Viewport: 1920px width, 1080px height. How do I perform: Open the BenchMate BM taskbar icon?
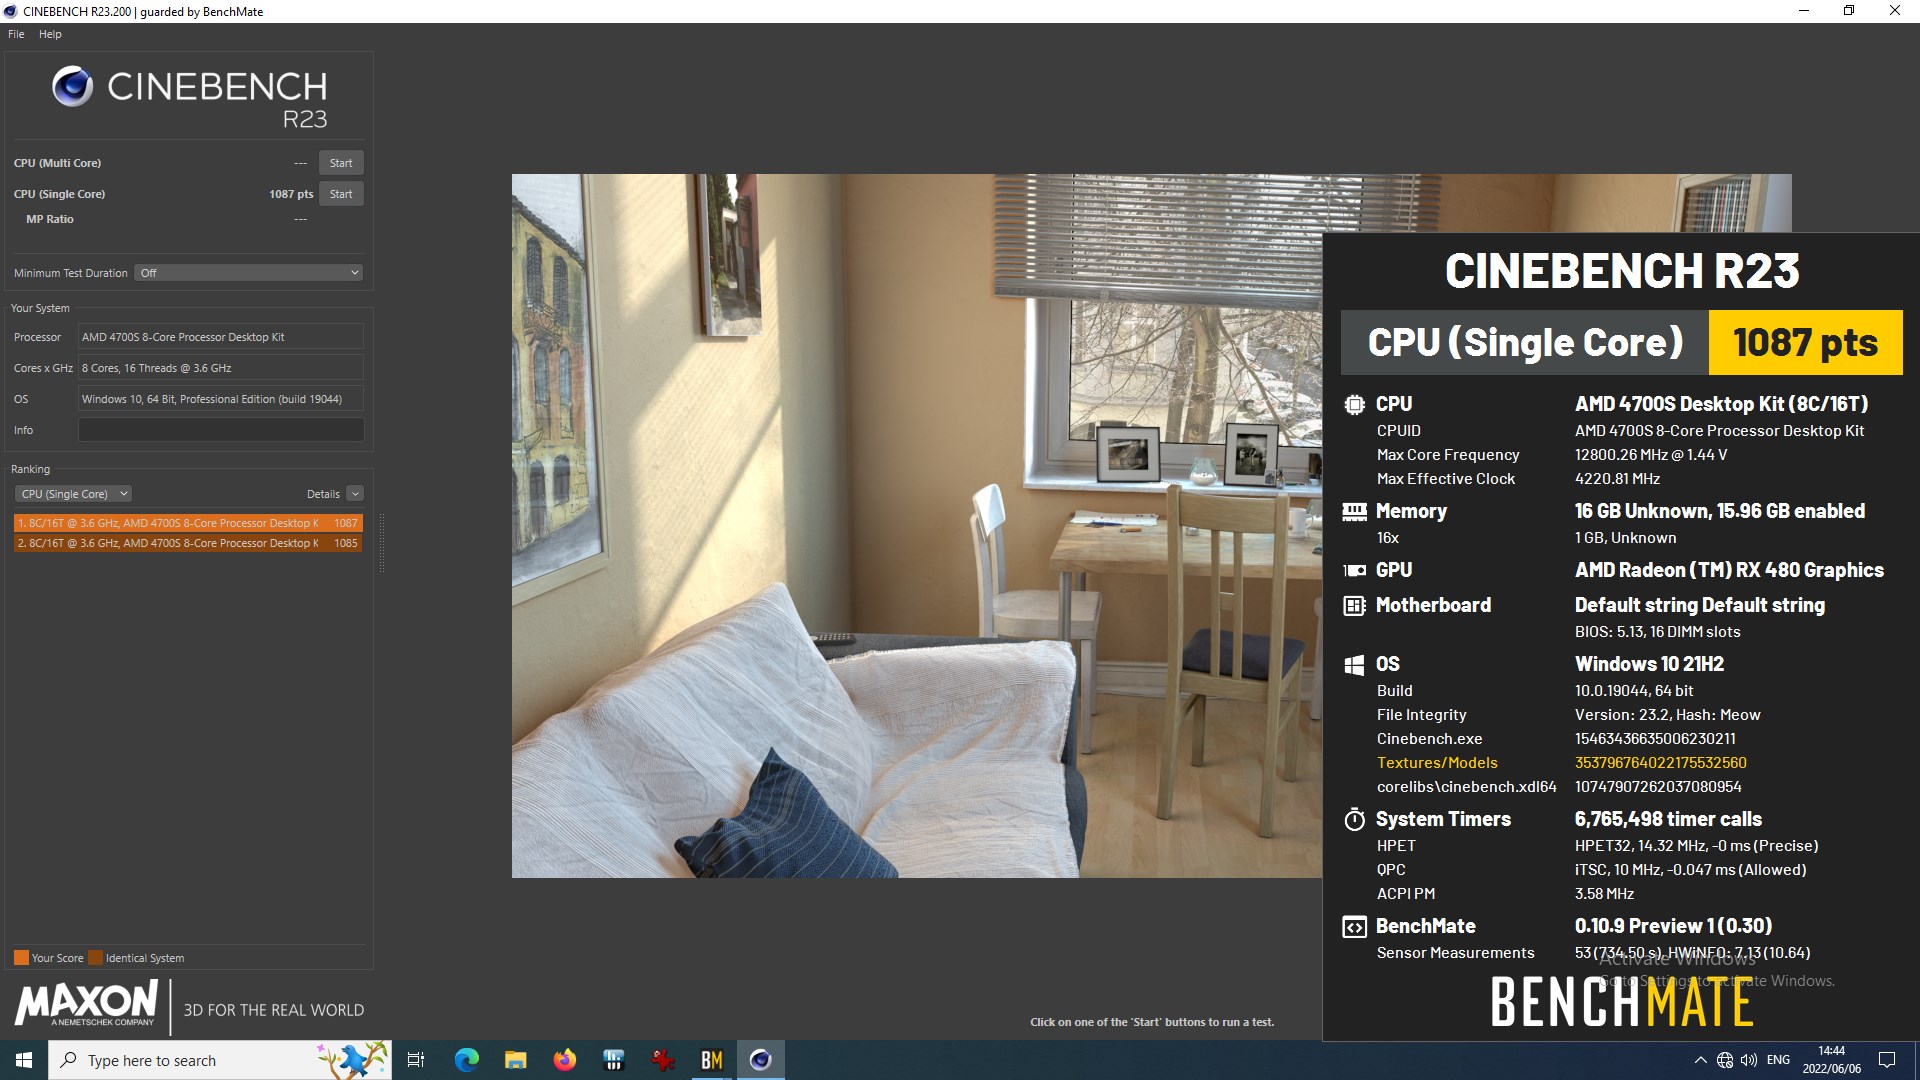pos(711,1060)
